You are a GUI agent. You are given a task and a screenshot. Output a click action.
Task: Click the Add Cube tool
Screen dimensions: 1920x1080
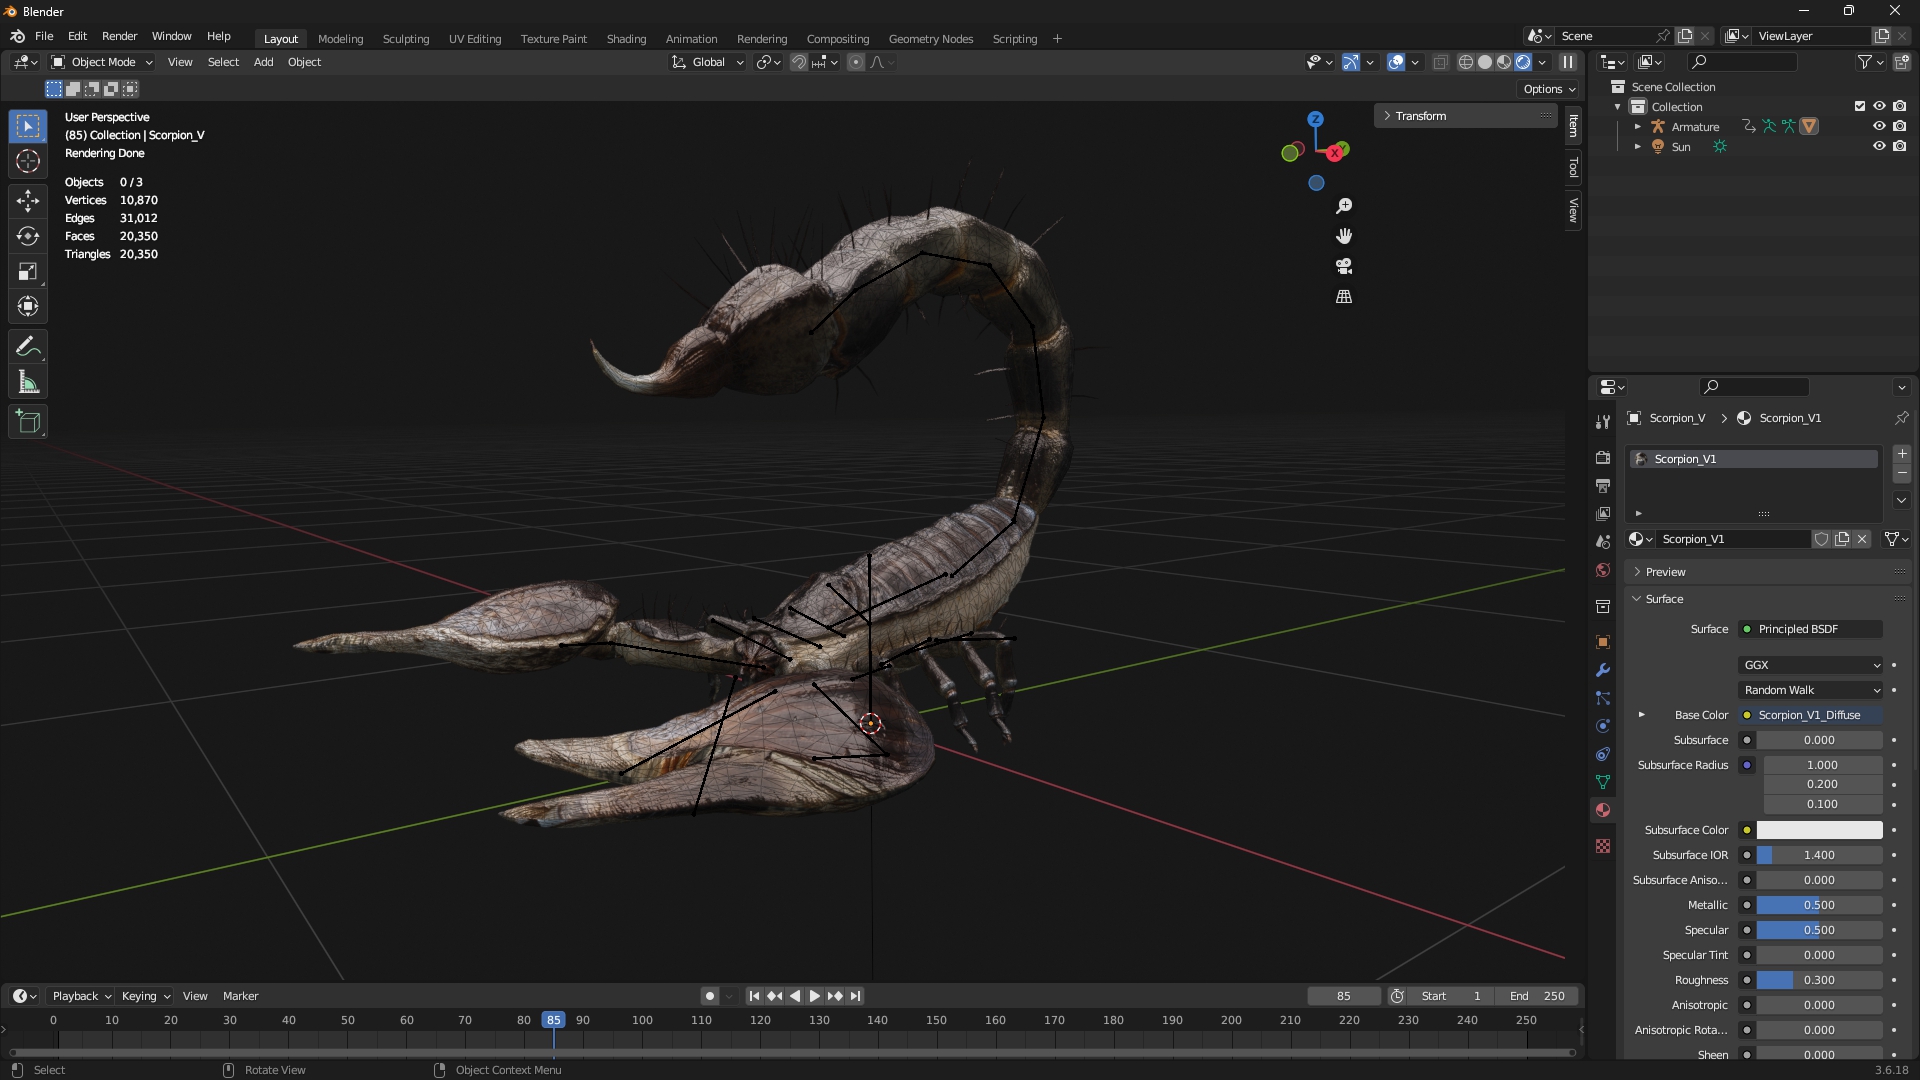tap(28, 422)
